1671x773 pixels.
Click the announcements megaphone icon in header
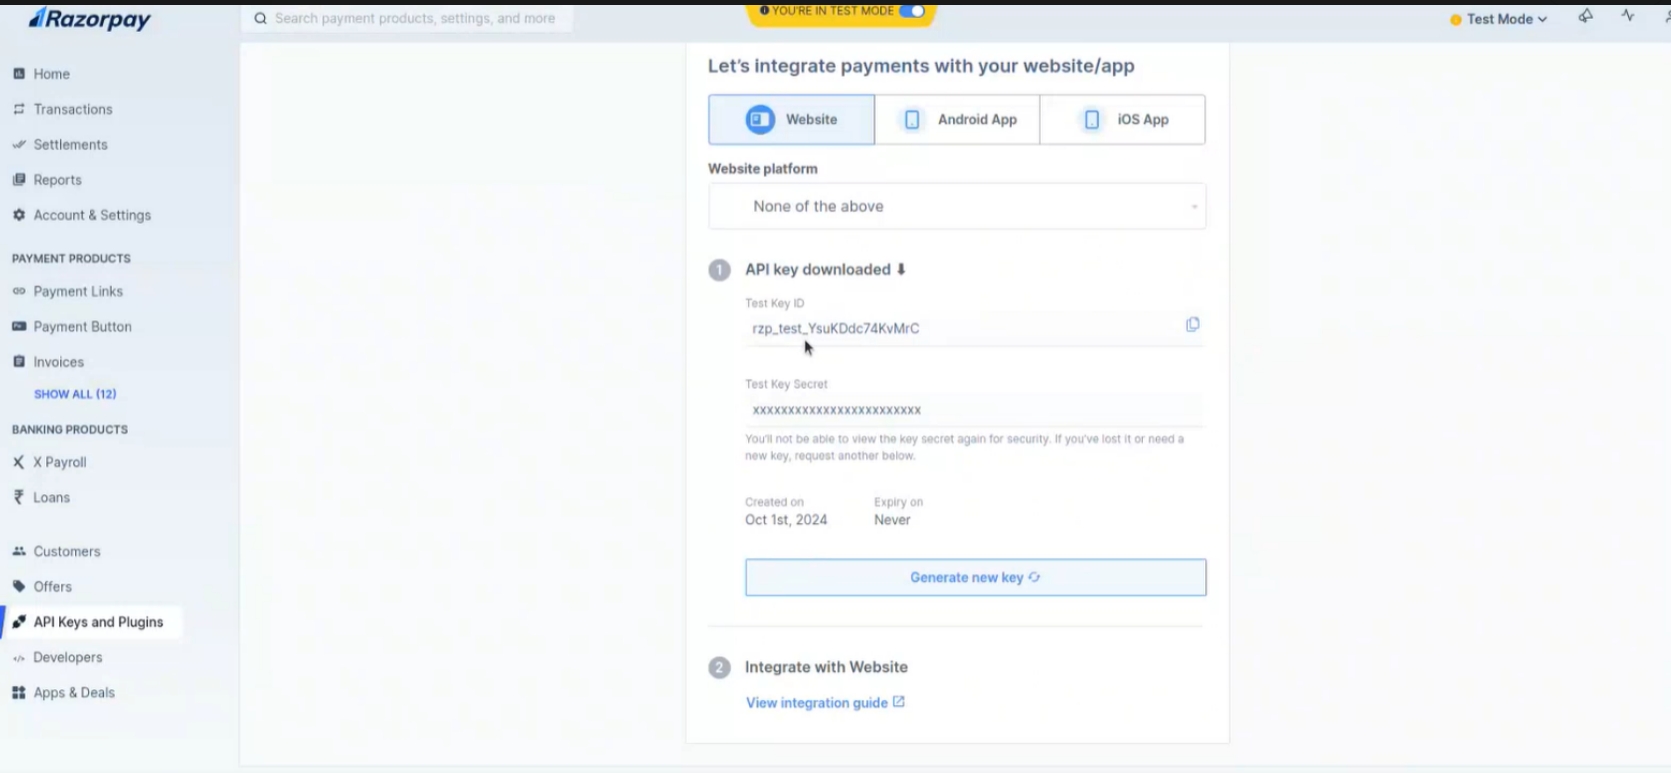pos(1585,17)
